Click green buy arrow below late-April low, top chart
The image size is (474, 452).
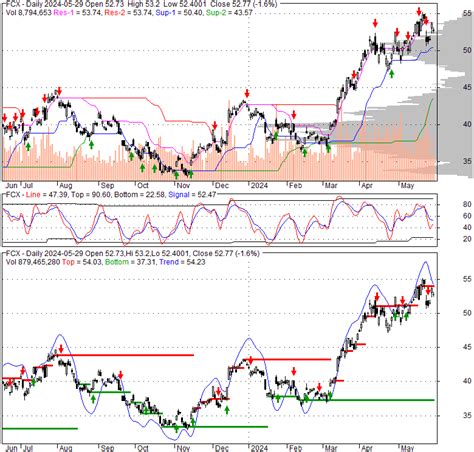click(392, 74)
